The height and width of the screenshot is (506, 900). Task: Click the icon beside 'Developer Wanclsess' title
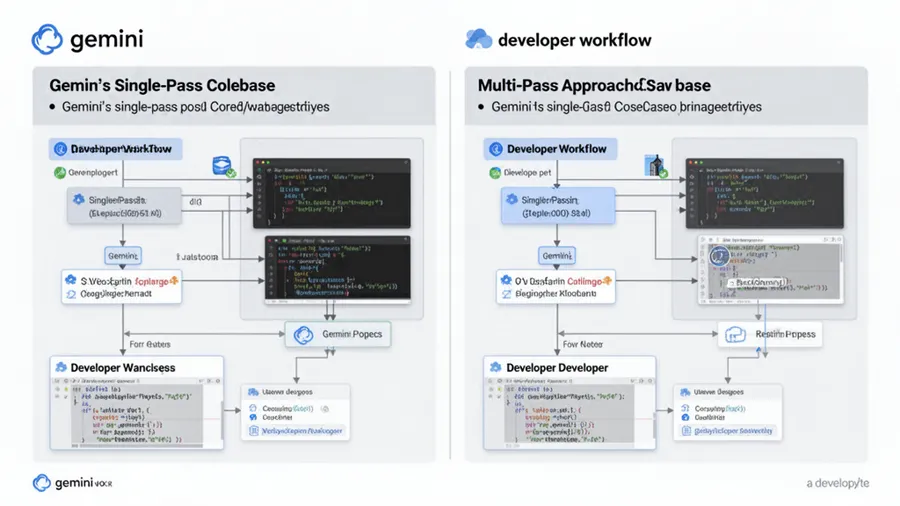tap(61, 367)
